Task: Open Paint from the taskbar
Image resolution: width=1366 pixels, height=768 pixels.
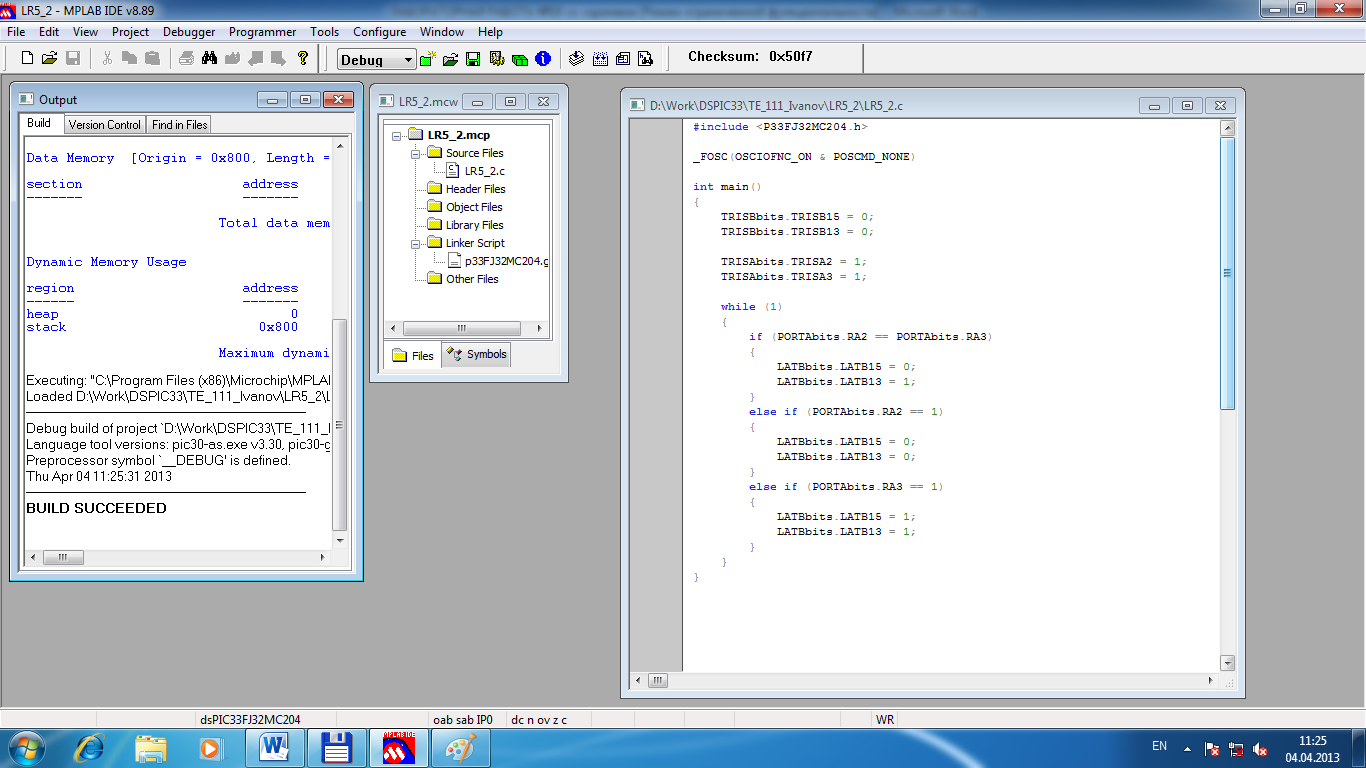Action: [x=461, y=747]
